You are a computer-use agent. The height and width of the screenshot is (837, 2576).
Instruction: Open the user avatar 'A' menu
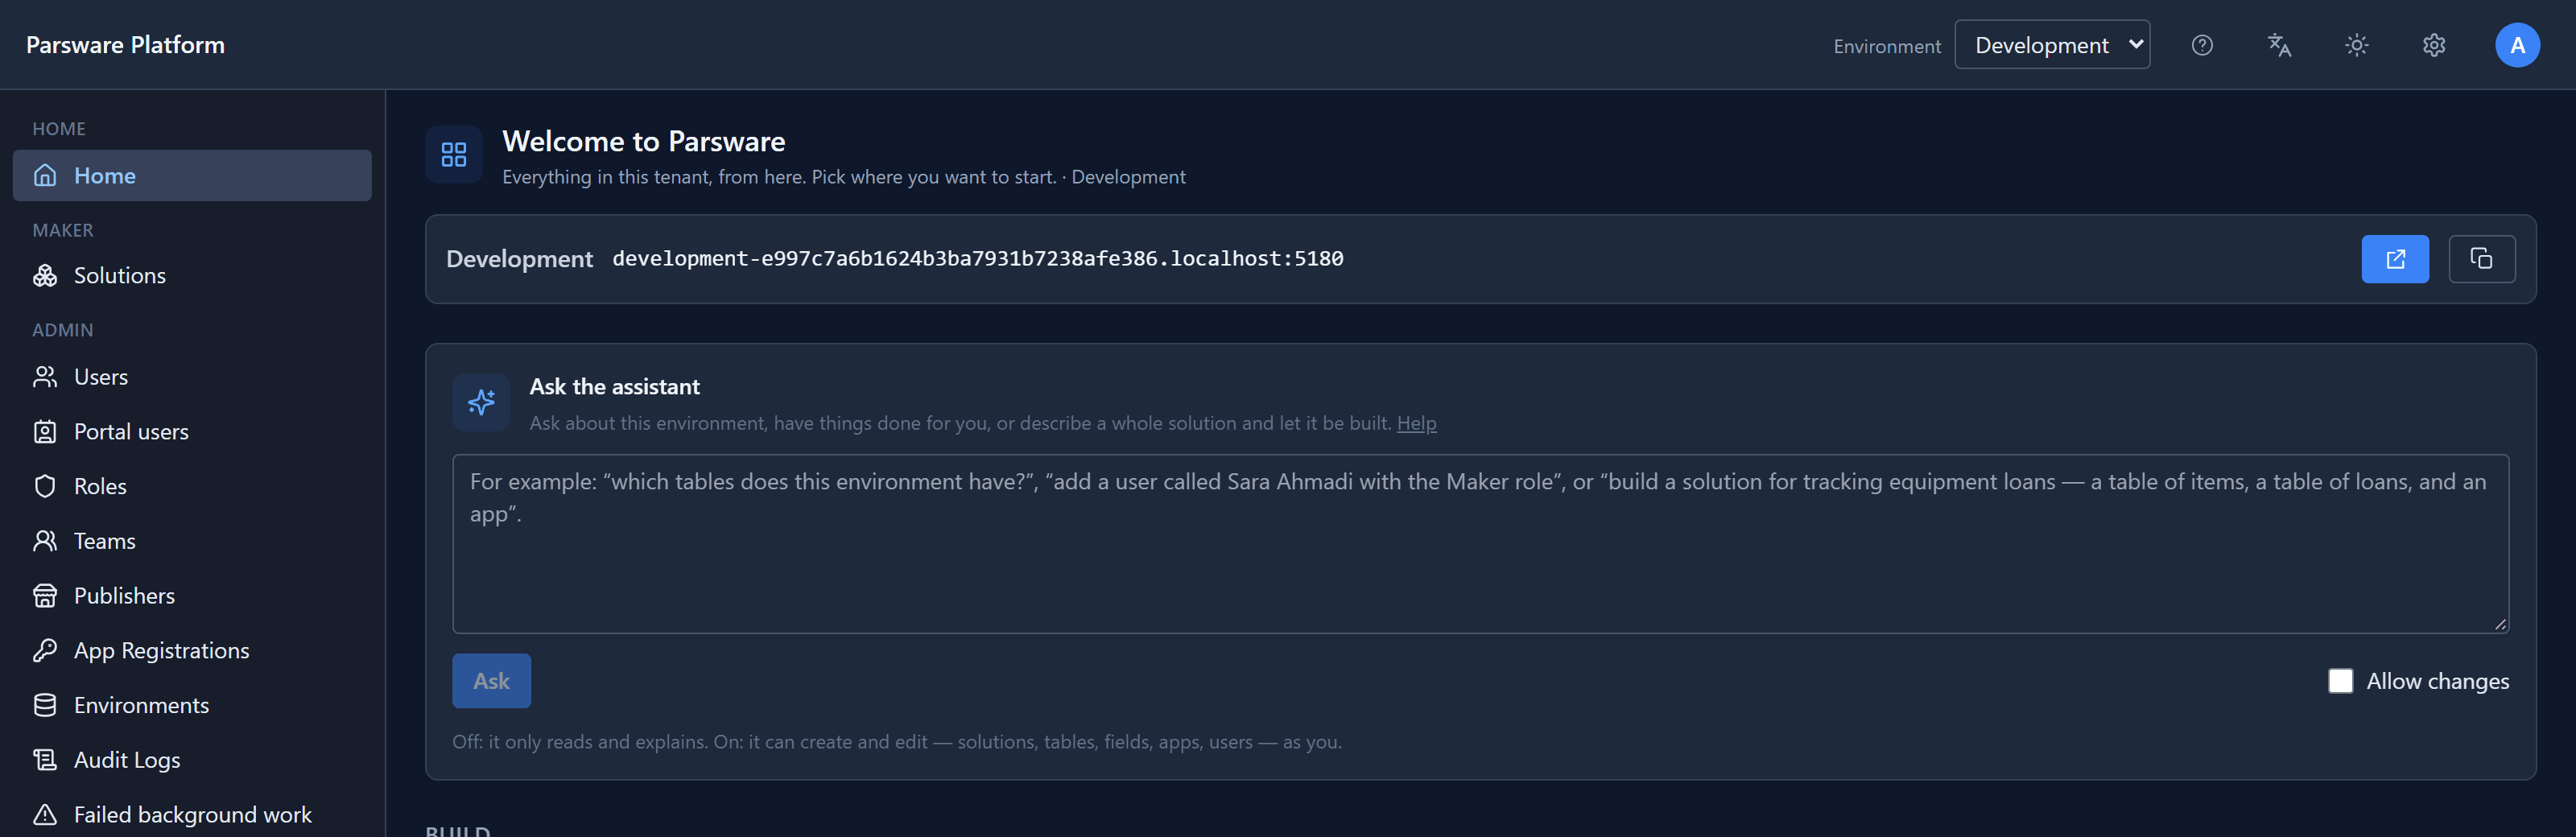(2517, 45)
